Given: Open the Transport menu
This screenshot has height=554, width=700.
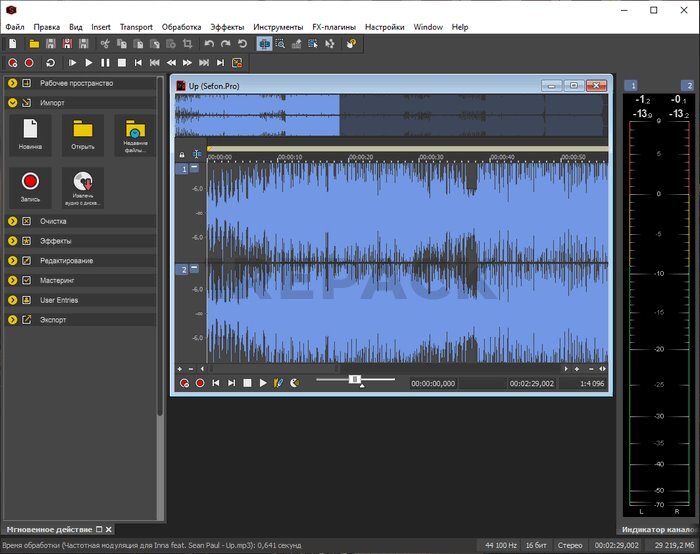Looking at the screenshot, I should tap(136, 27).
